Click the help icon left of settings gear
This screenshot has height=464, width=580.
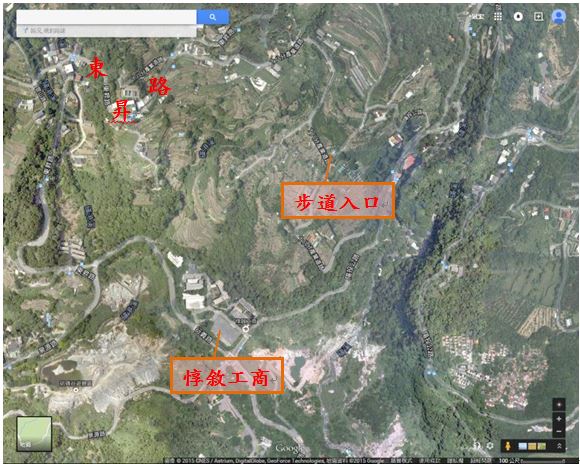(477, 446)
